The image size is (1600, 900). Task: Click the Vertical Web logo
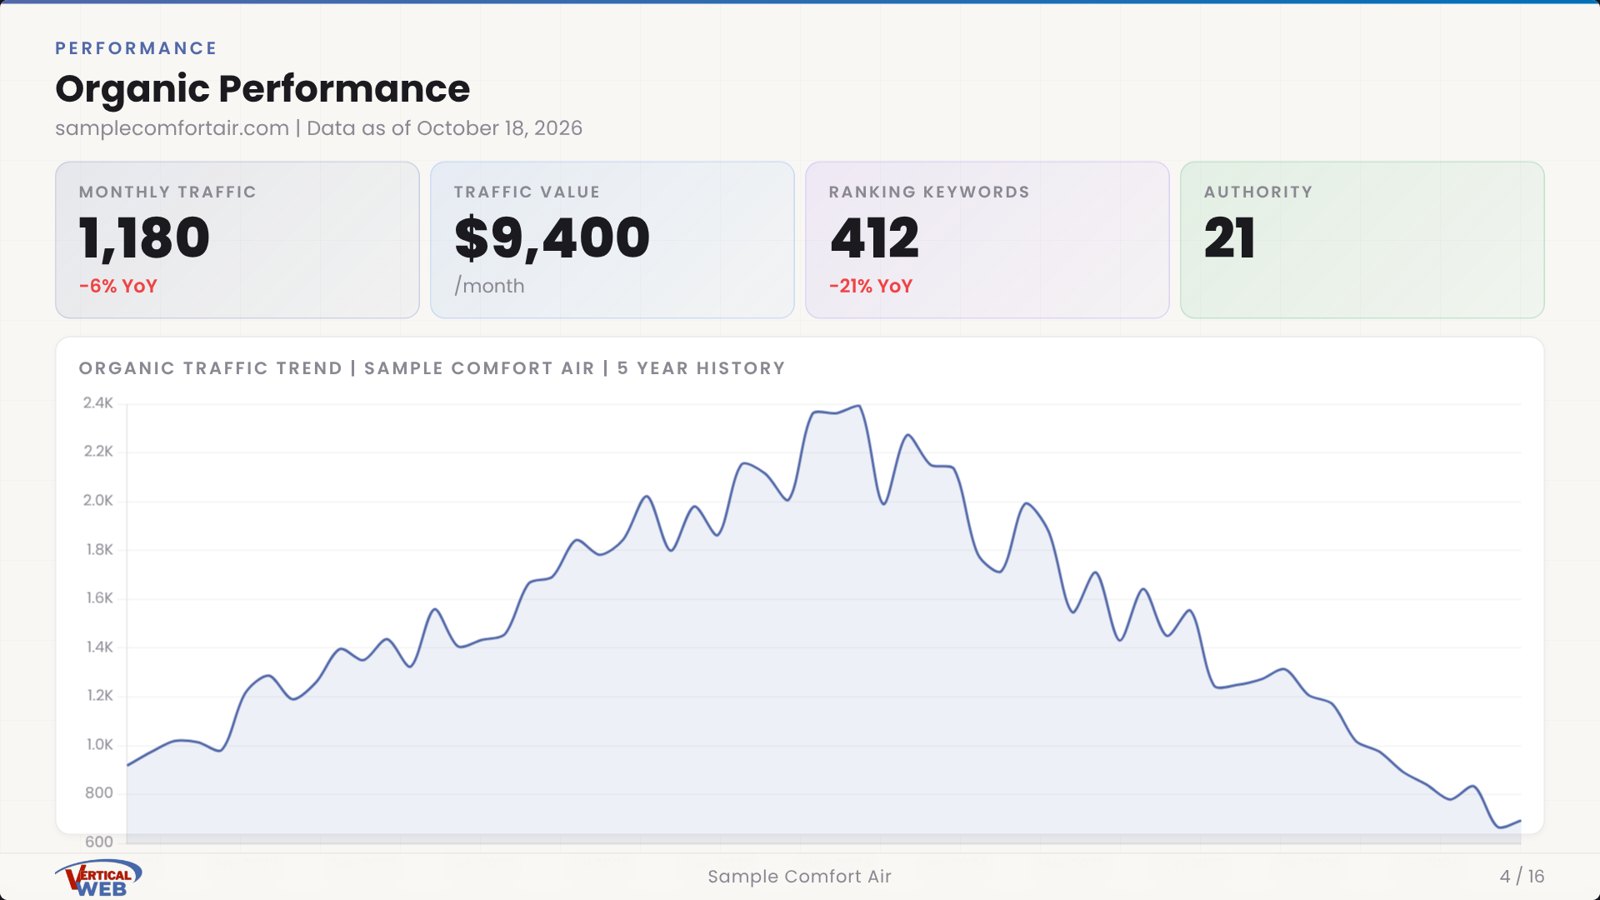tap(98, 878)
